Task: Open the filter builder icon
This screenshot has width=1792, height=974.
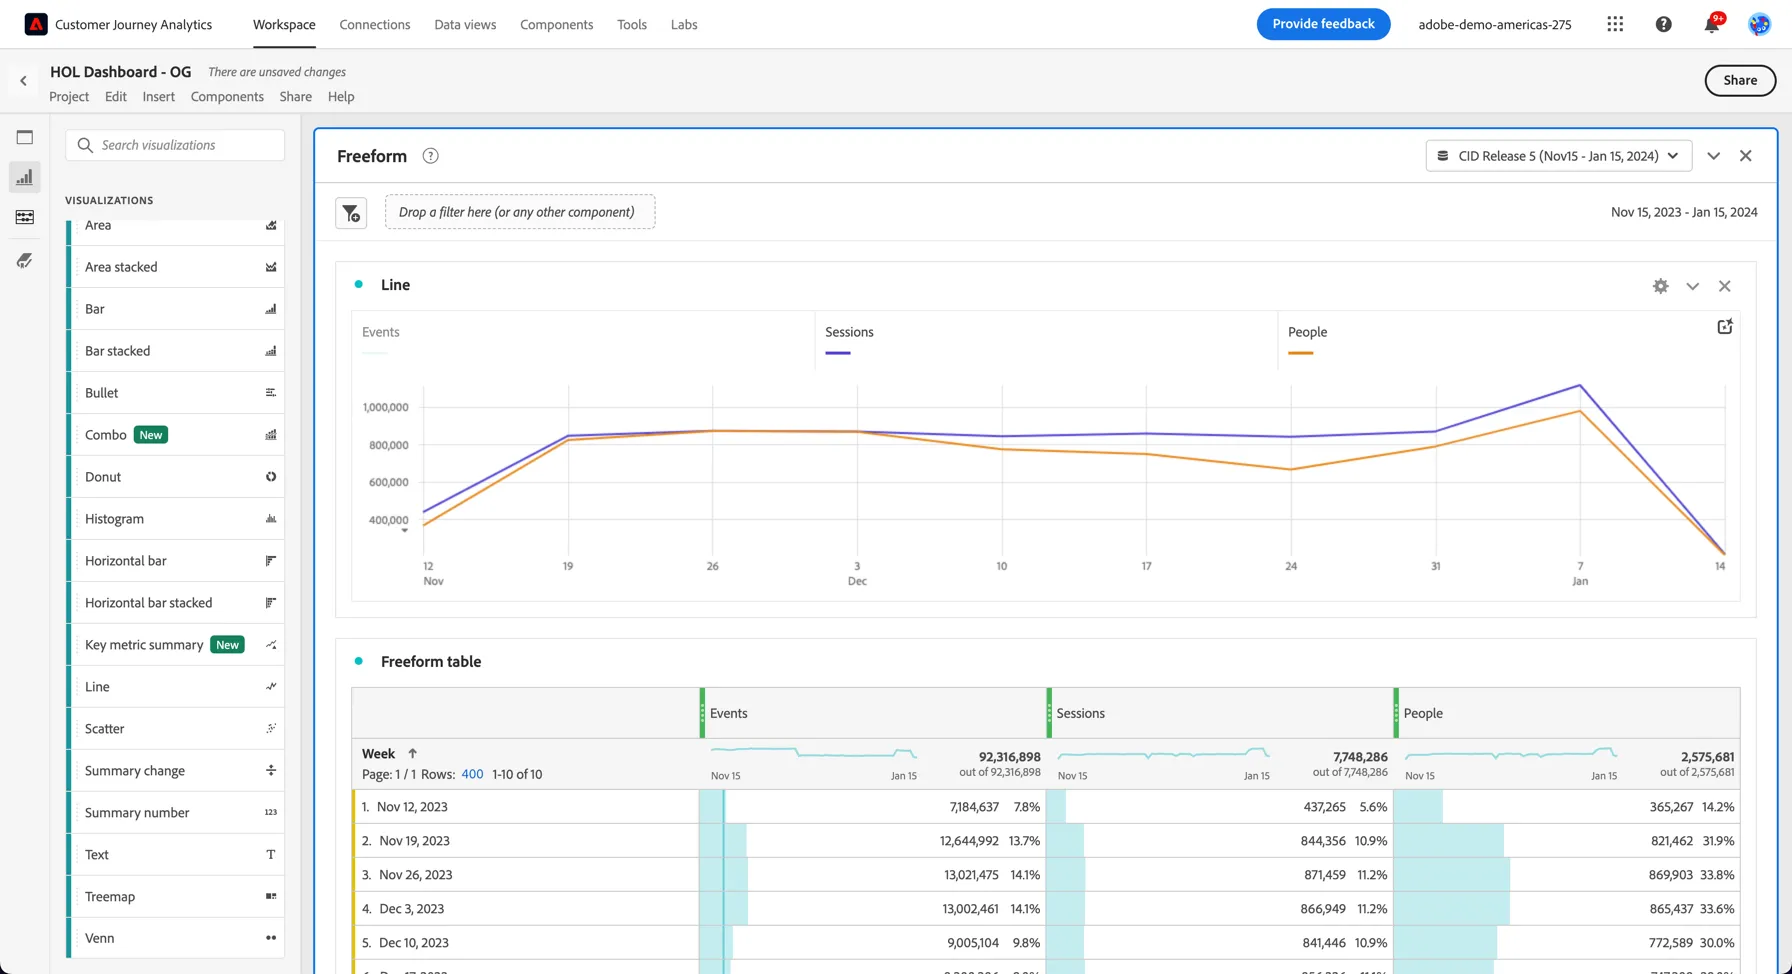Action: [x=351, y=213]
